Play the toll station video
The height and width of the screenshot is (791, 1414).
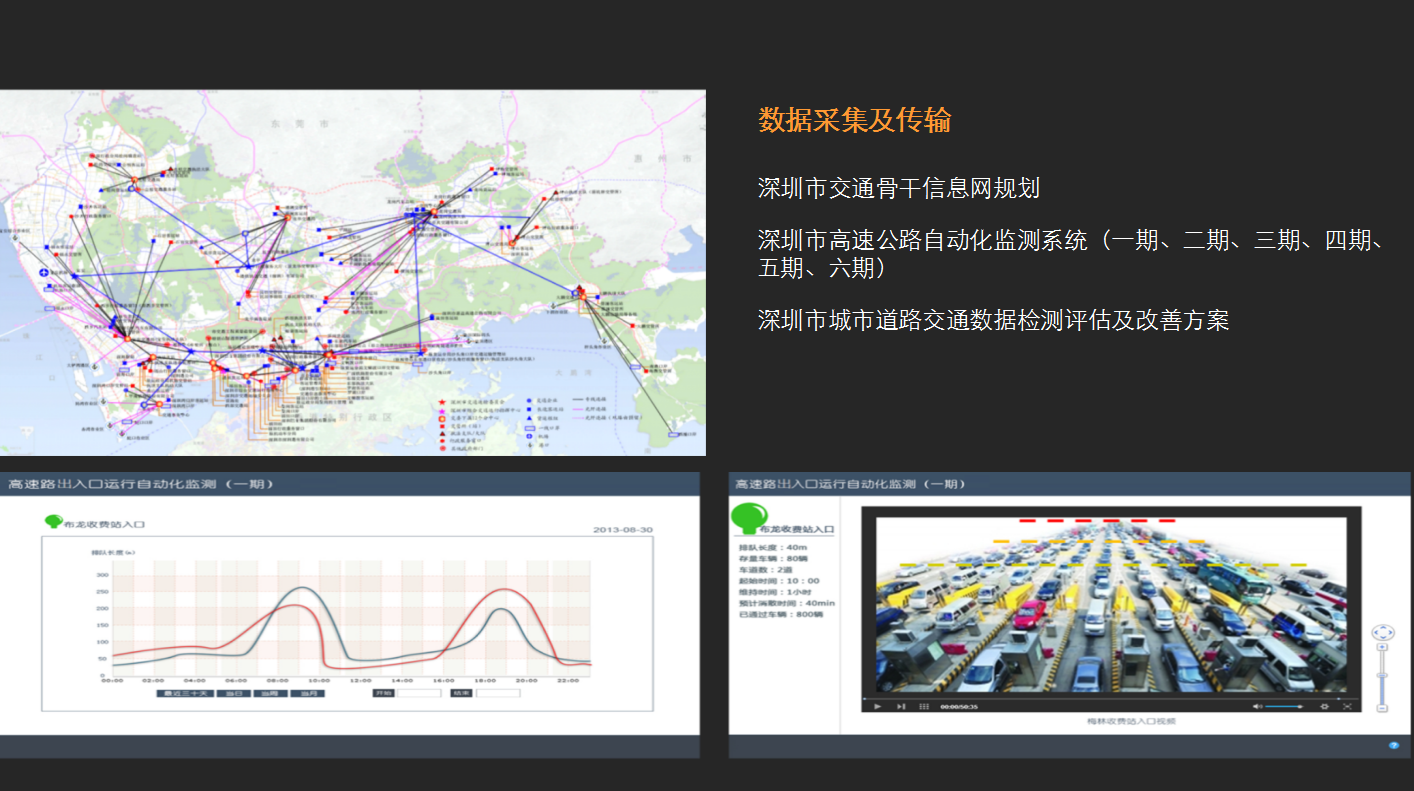click(x=878, y=706)
